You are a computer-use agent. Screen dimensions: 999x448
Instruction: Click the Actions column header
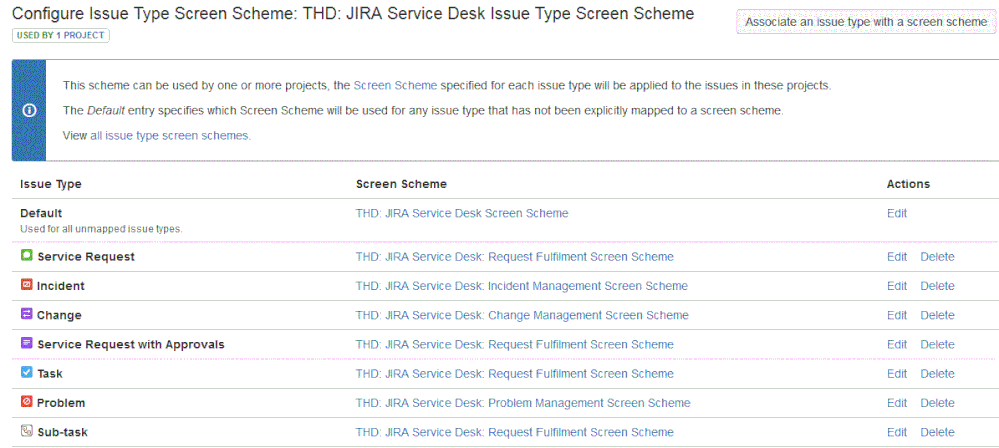pos(909,184)
